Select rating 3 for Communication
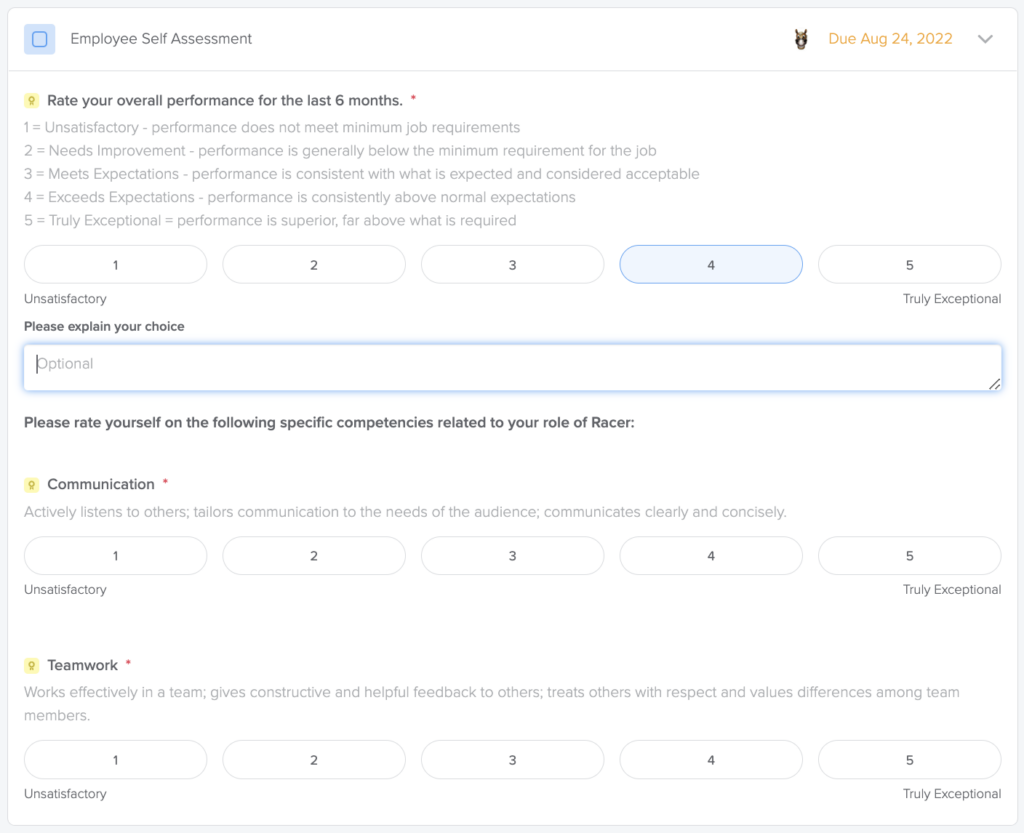 512,555
